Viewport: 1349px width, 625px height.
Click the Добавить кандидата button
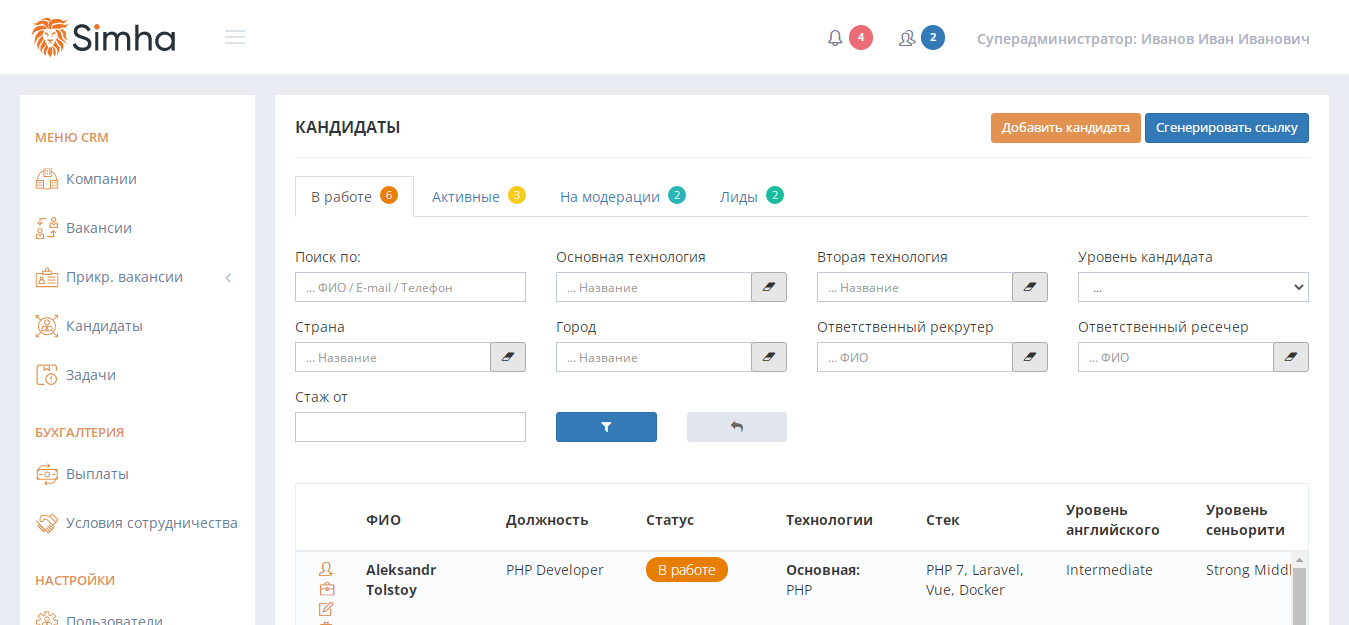click(x=1065, y=128)
